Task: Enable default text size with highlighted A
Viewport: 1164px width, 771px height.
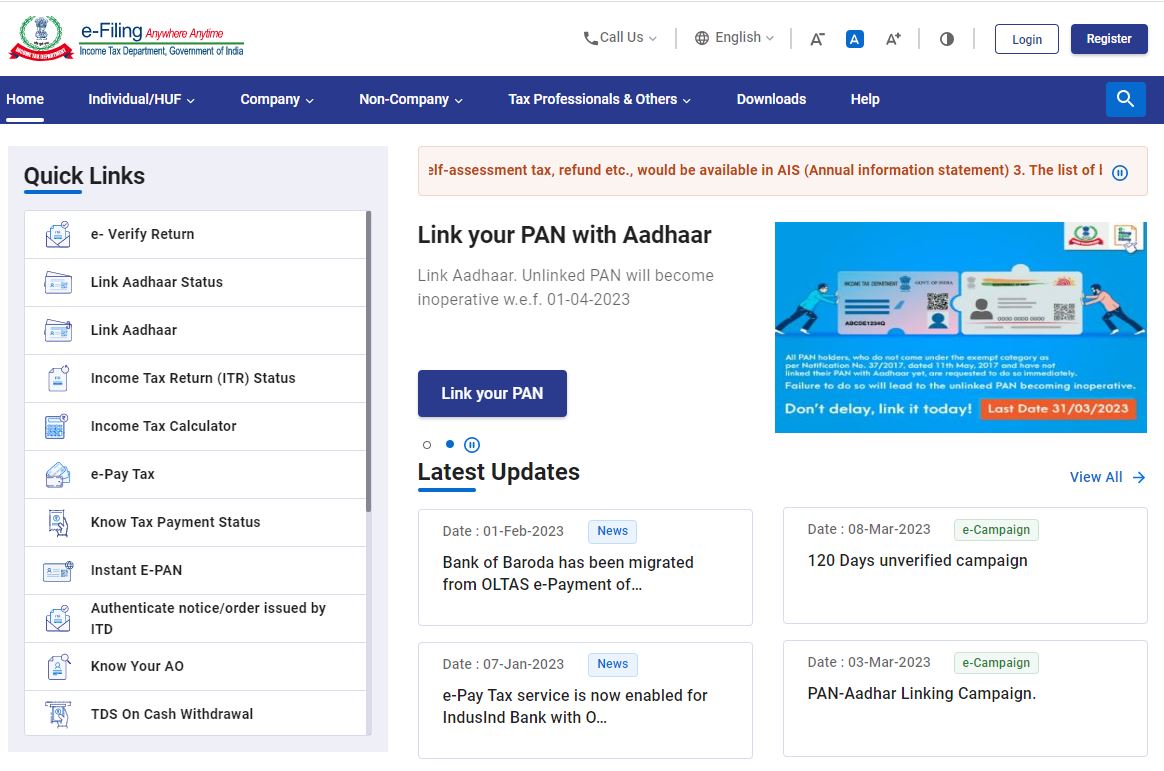Action: pos(854,38)
